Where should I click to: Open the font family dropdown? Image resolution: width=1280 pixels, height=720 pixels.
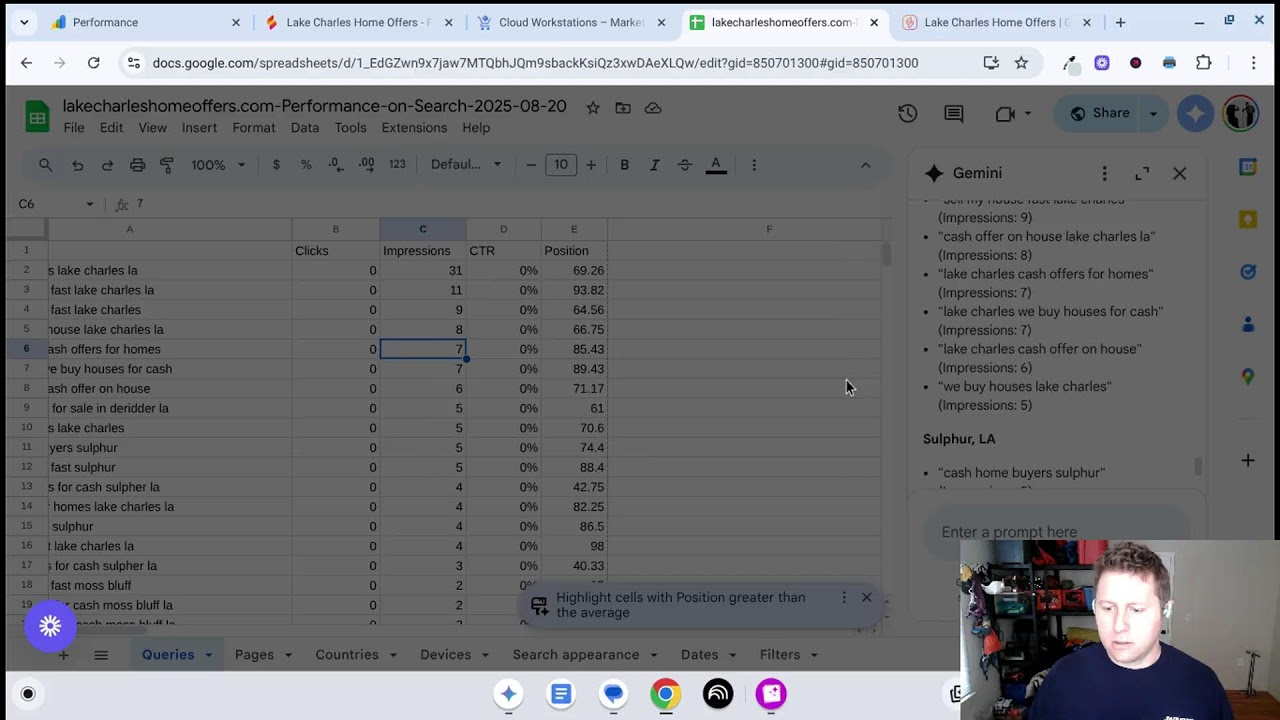(x=466, y=165)
